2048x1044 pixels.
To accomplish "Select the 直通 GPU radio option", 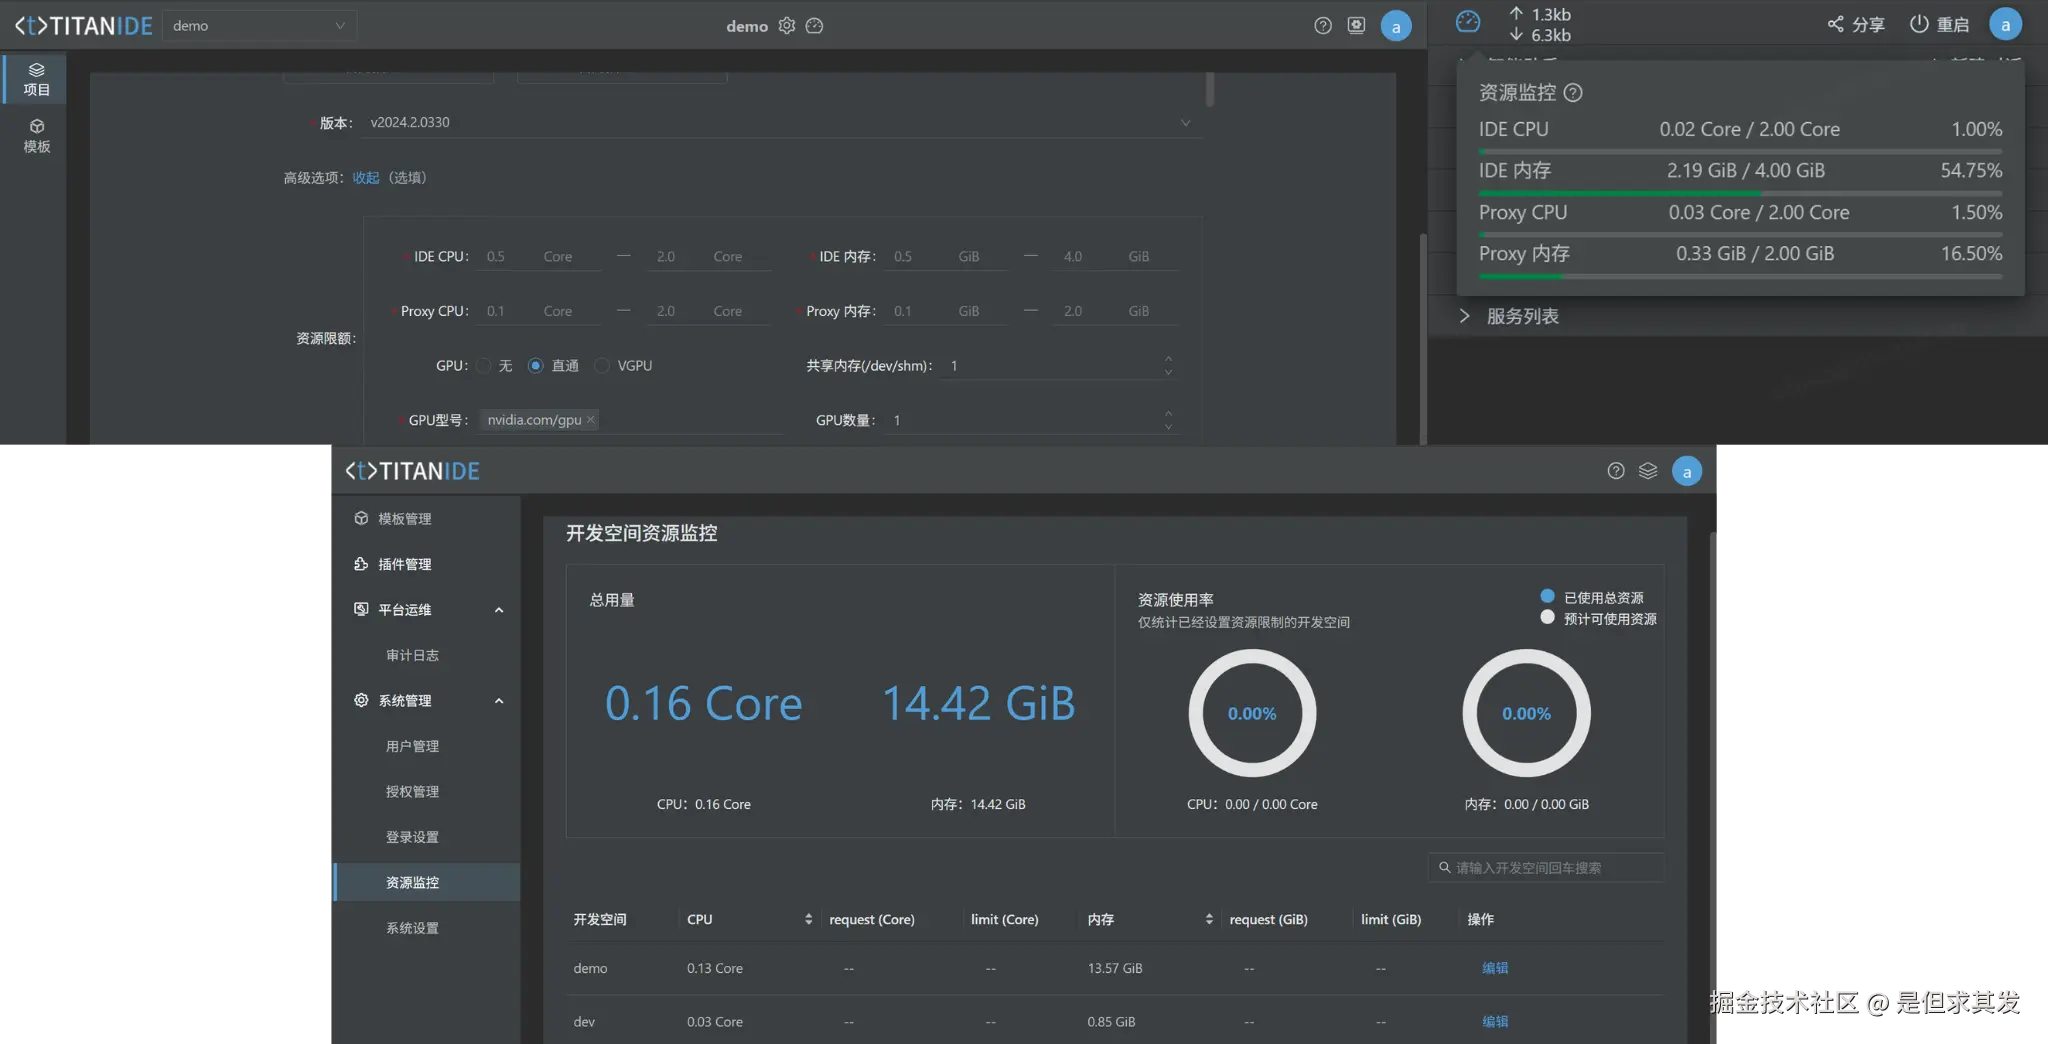I will pyautogui.click(x=536, y=366).
